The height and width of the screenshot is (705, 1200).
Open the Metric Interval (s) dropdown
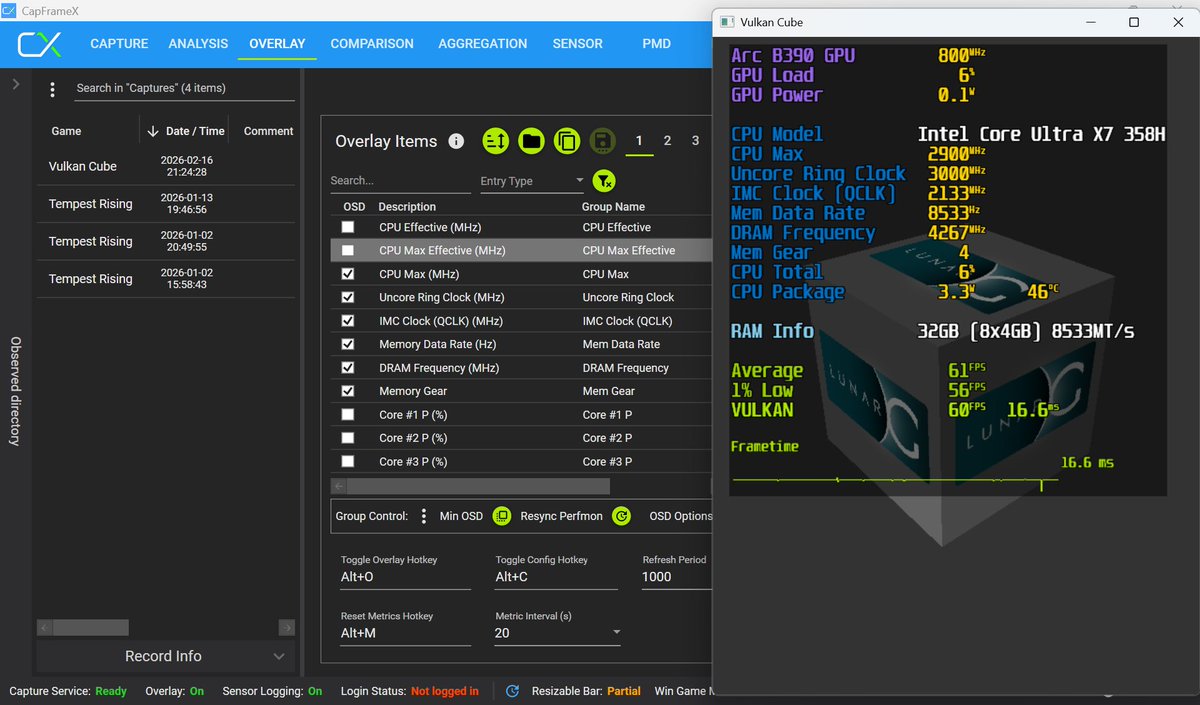(x=557, y=633)
